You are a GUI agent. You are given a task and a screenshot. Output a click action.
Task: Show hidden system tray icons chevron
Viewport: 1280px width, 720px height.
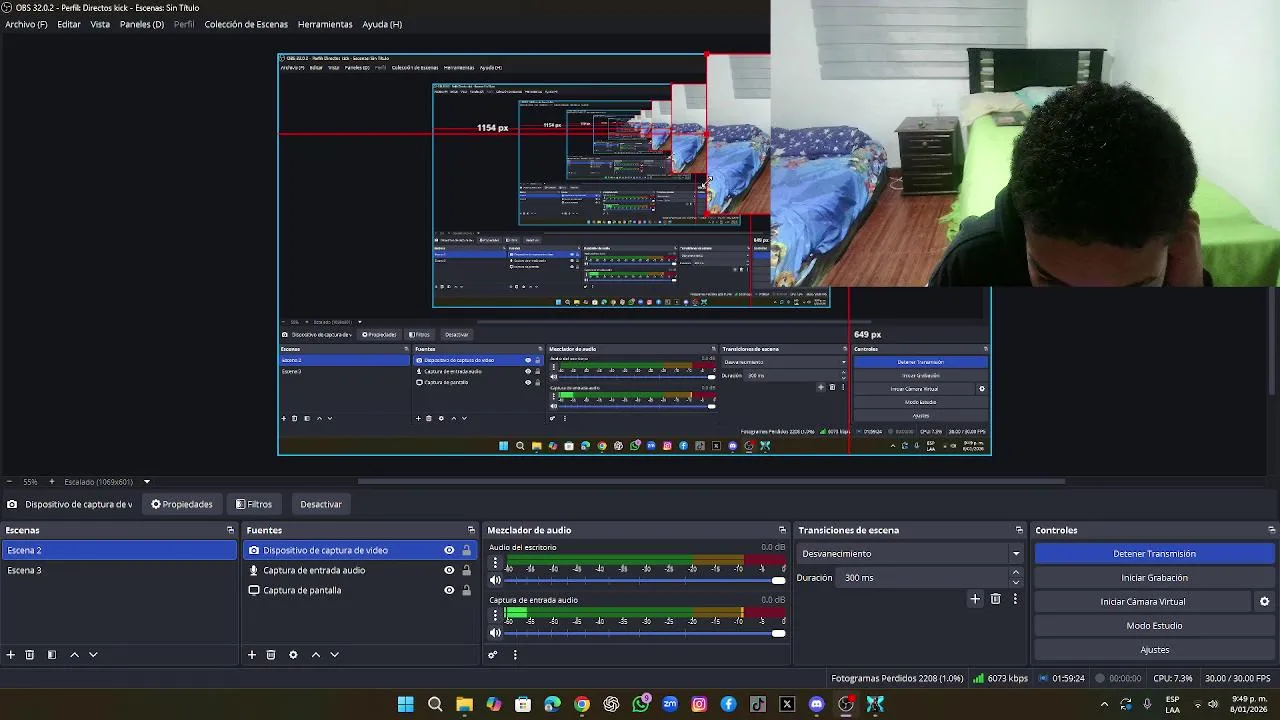pos(1104,704)
